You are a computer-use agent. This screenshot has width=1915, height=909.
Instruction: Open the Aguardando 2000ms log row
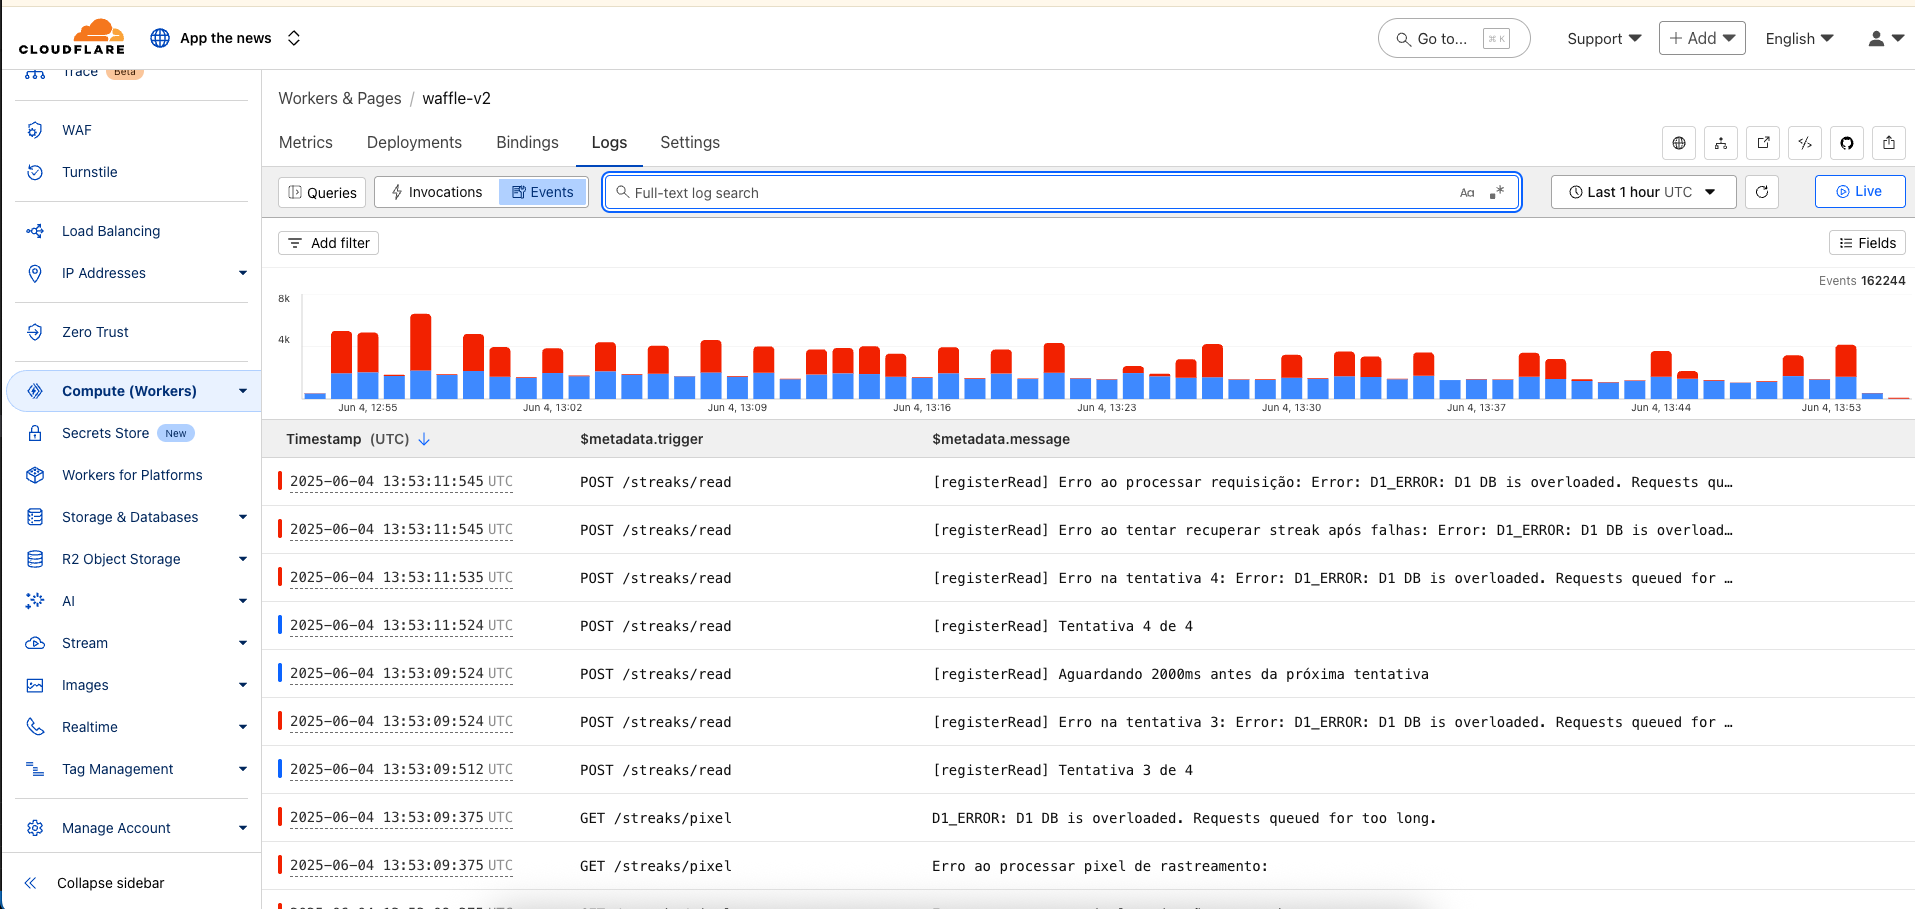pyautogui.click(x=1088, y=674)
